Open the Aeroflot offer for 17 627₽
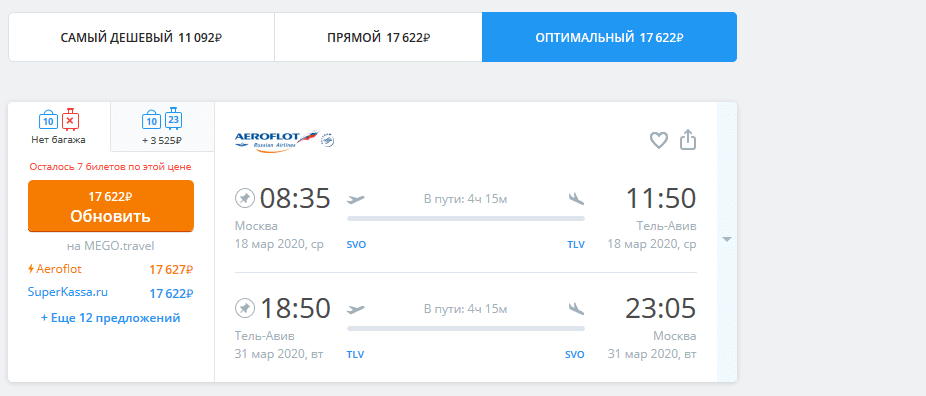The width and height of the screenshot is (926, 396). tap(111, 269)
